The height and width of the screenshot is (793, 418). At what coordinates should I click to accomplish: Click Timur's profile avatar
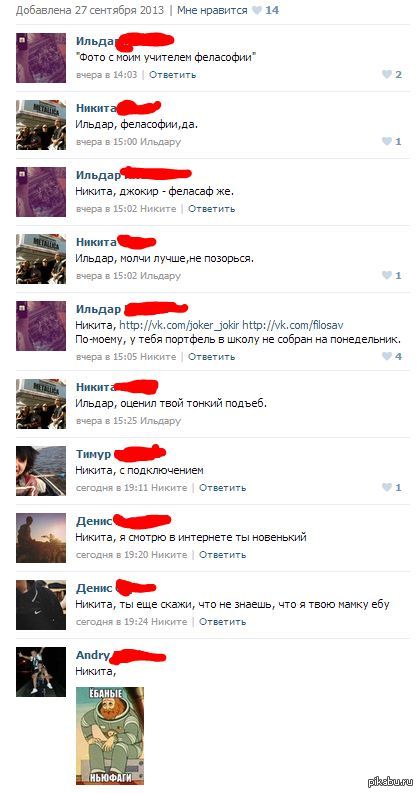(41, 471)
